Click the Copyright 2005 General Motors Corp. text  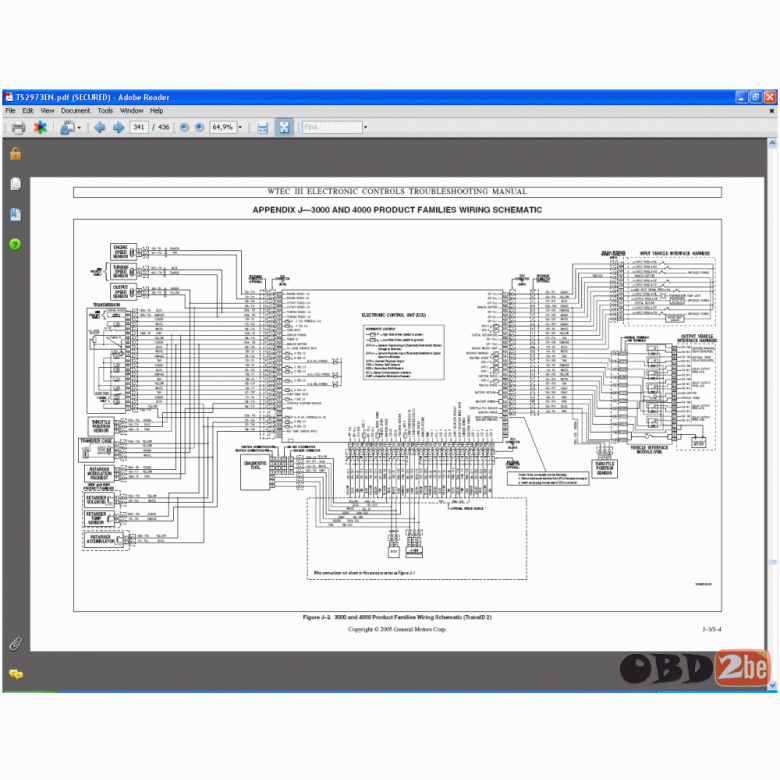[397, 629]
